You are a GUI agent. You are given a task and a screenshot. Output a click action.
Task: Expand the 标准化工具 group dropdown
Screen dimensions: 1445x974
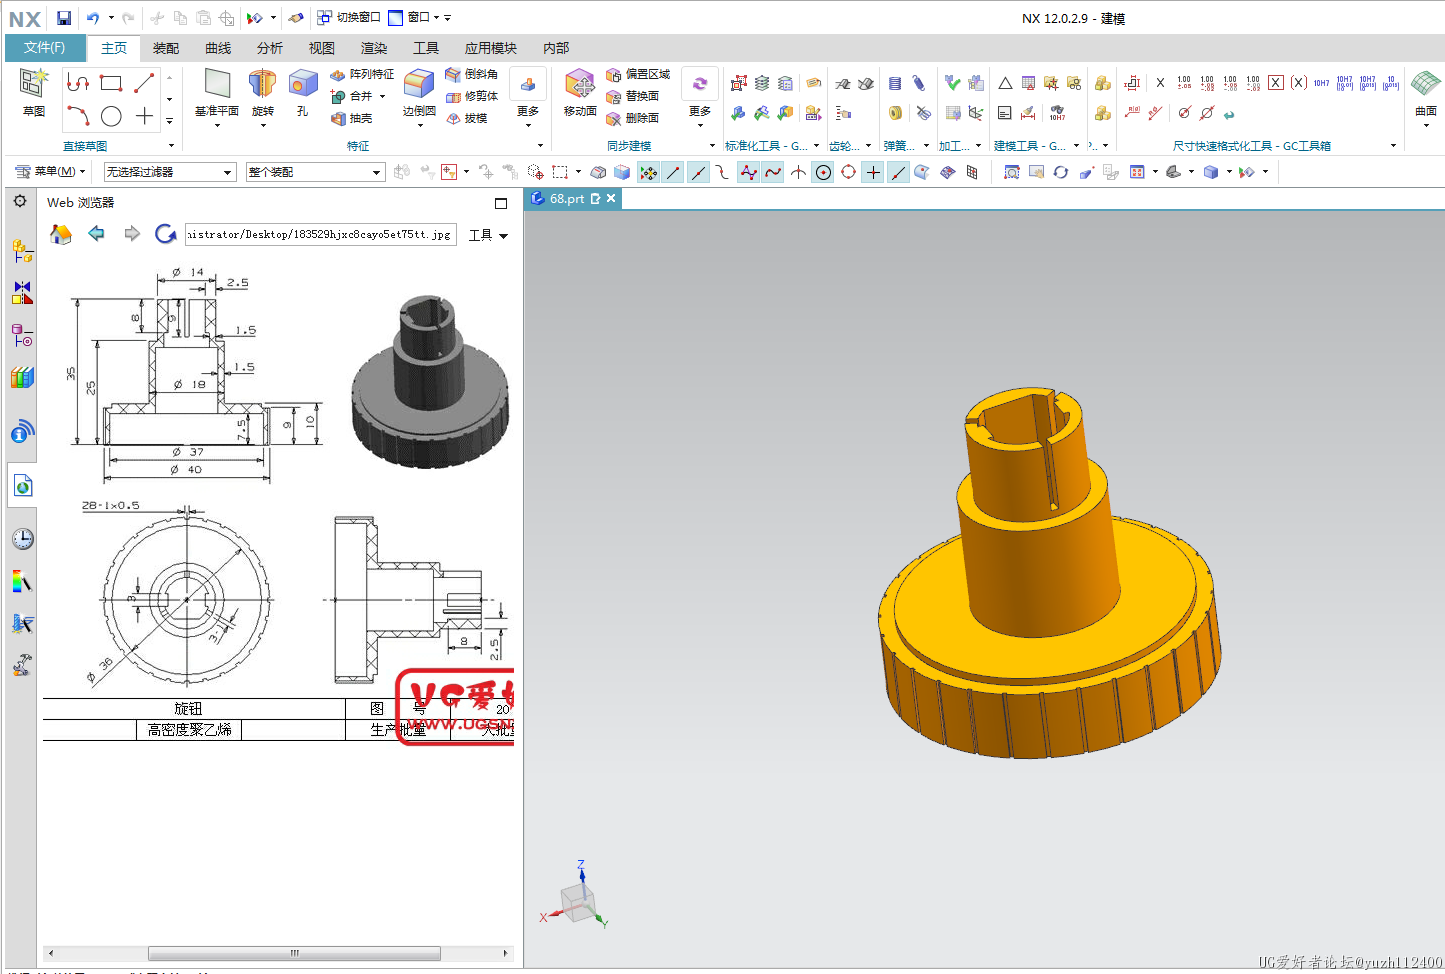pyautogui.click(x=816, y=146)
